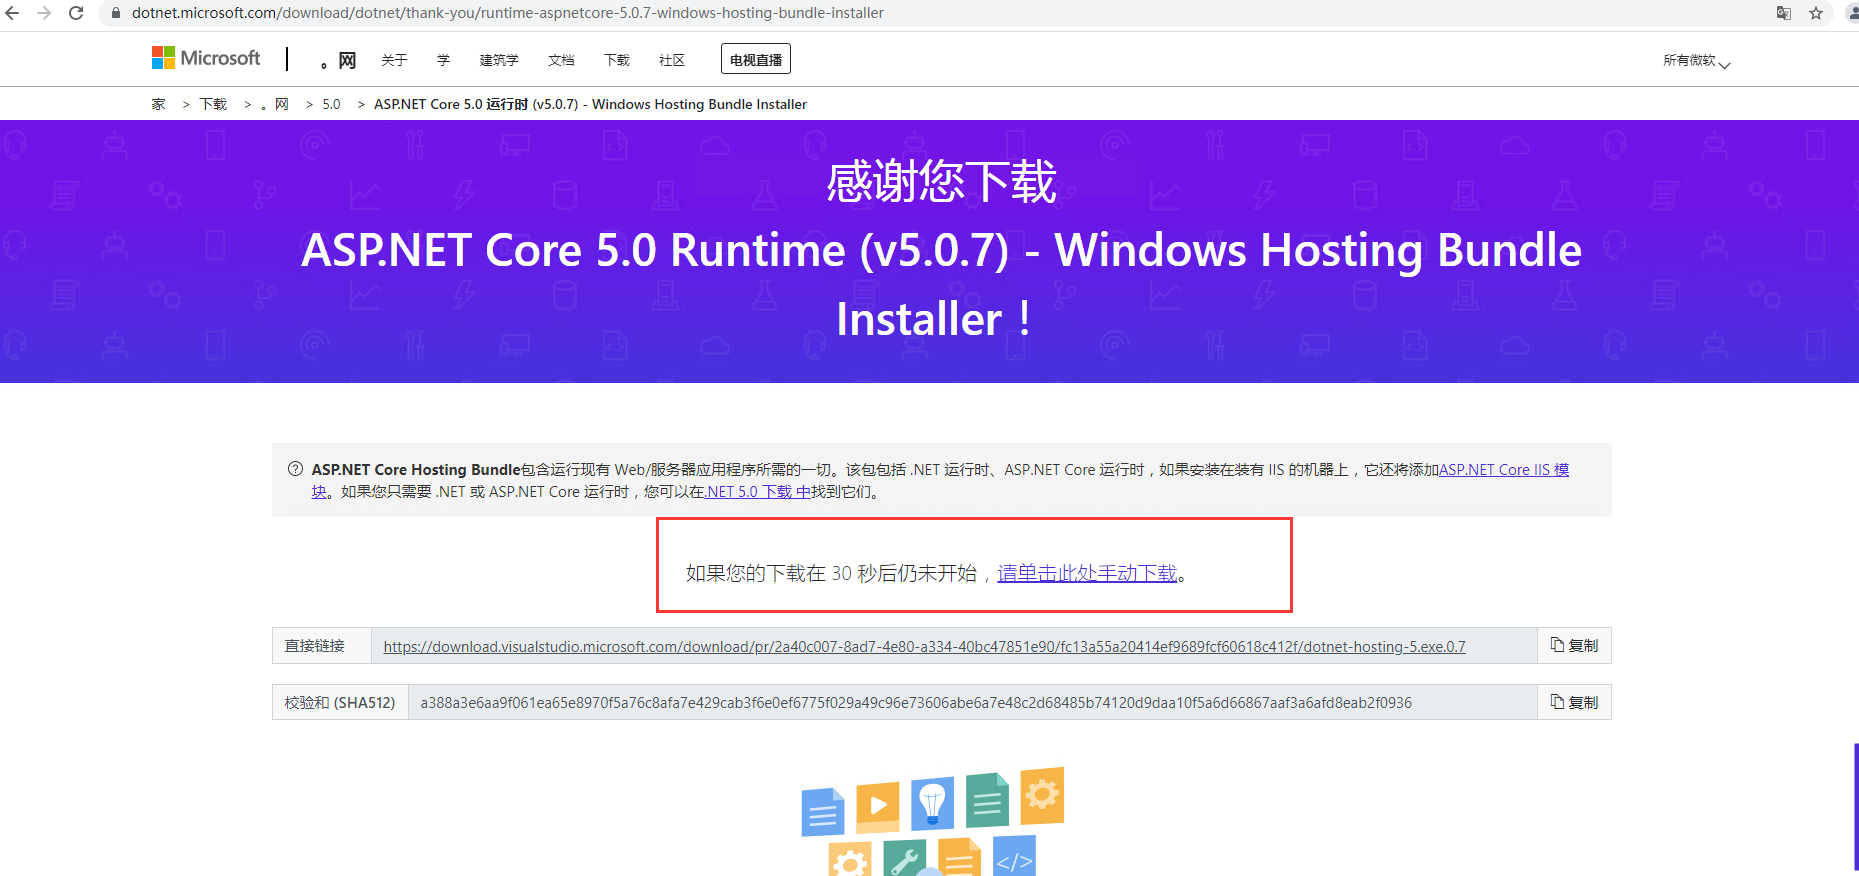The height and width of the screenshot is (876, 1859).
Task: Click the 直接链接 label
Action: coord(315,646)
